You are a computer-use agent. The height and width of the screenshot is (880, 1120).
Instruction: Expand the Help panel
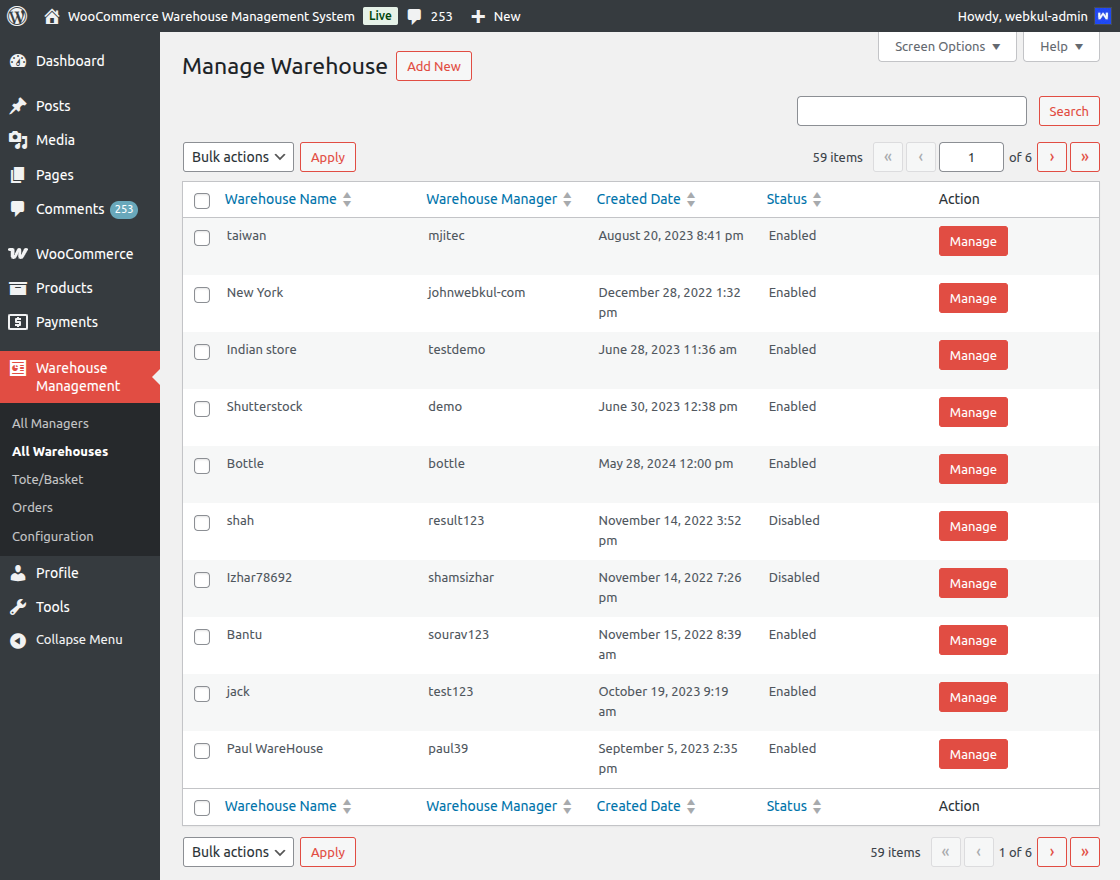pyautogui.click(x=1061, y=46)
